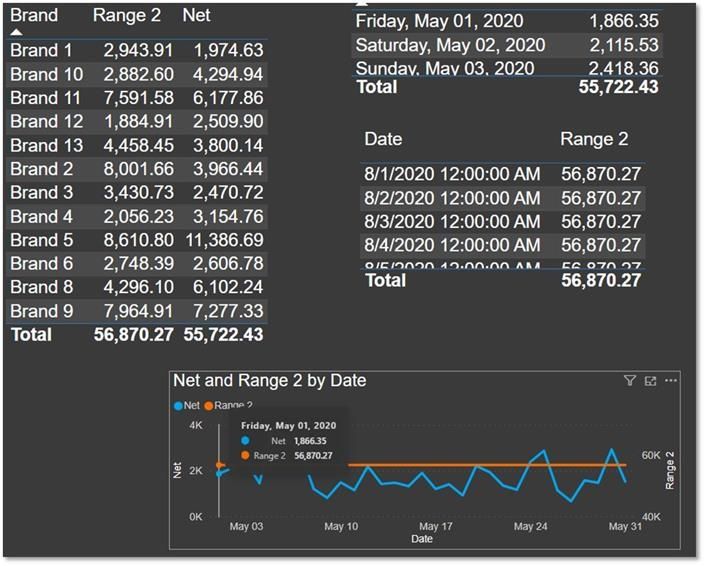705x566 pixels.
Task: Select the Brand 1 row label
Action: point(41,50)
